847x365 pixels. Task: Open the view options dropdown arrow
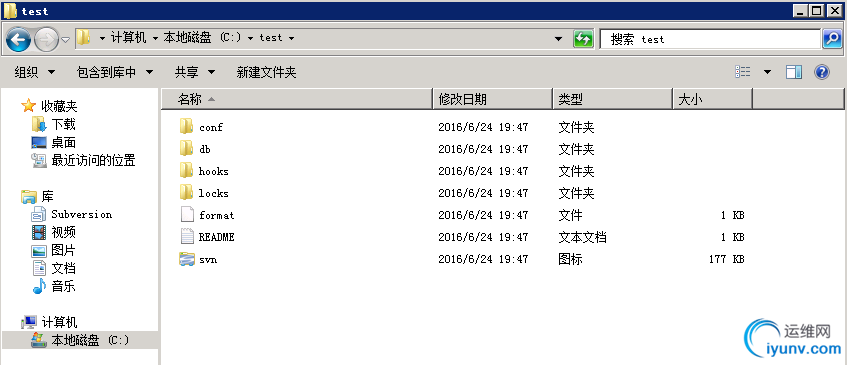(x=767, y=72)
